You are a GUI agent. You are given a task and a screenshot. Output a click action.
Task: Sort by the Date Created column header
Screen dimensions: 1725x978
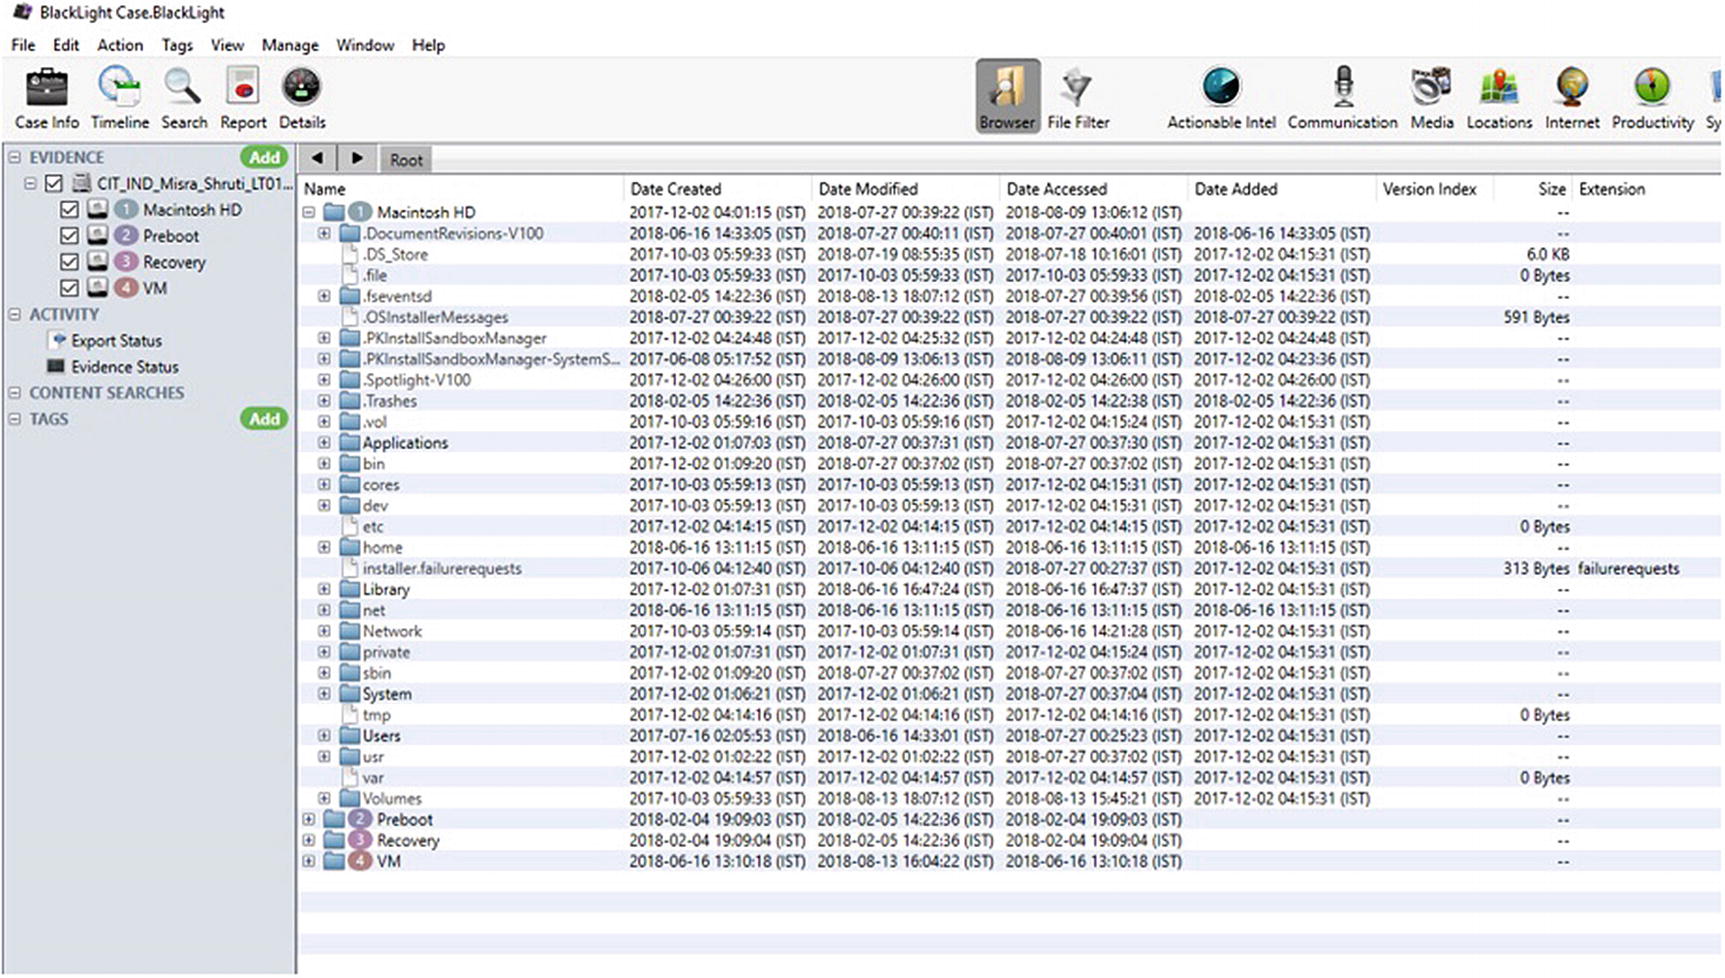[x=717, y=188]
